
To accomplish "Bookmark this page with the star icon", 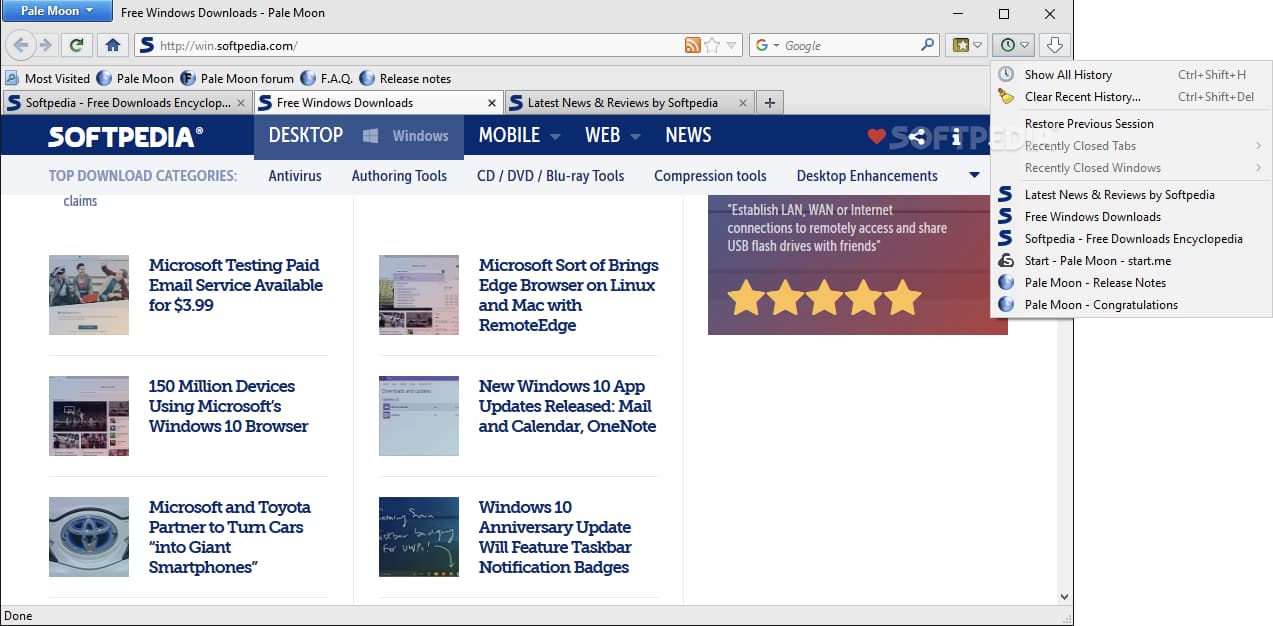I will tap(712, 45).
